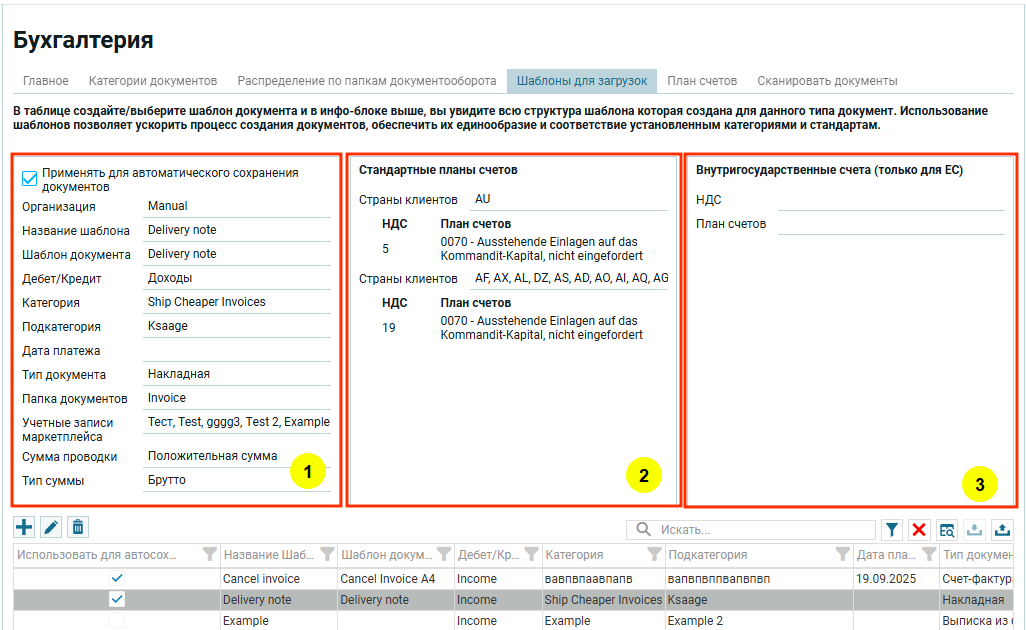
Task: Click the red X clear filter icon
Action: pos(919,530)
